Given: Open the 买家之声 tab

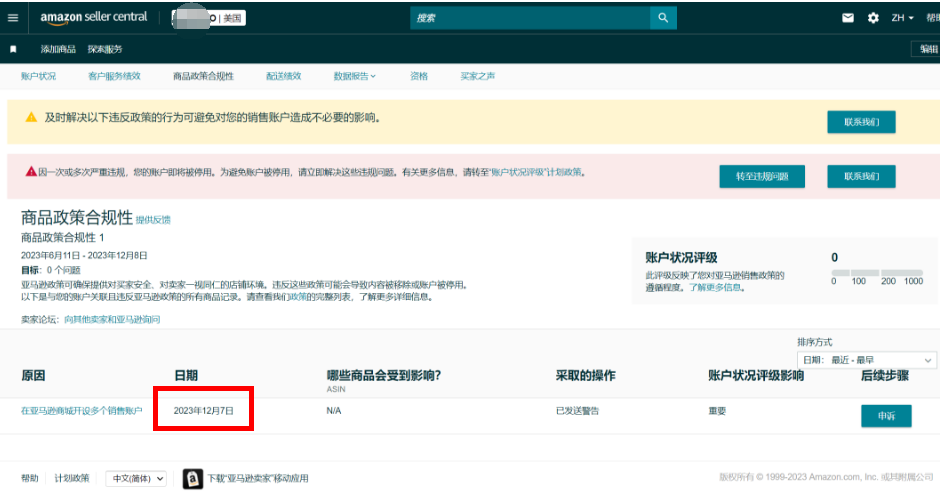Looking at the screenshot, I should pos(478,76).
